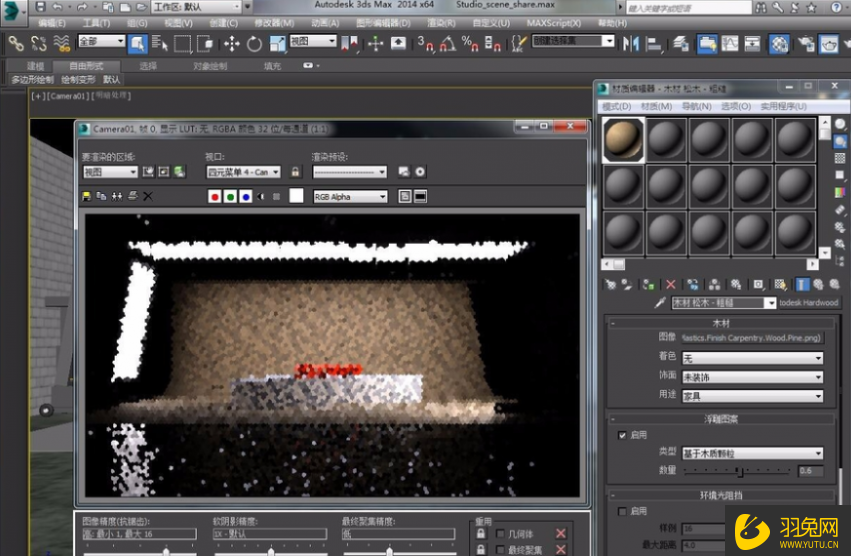851x556 pixels.
Task: Open Select by Name list tool
Action: click(x=160, y=43)
